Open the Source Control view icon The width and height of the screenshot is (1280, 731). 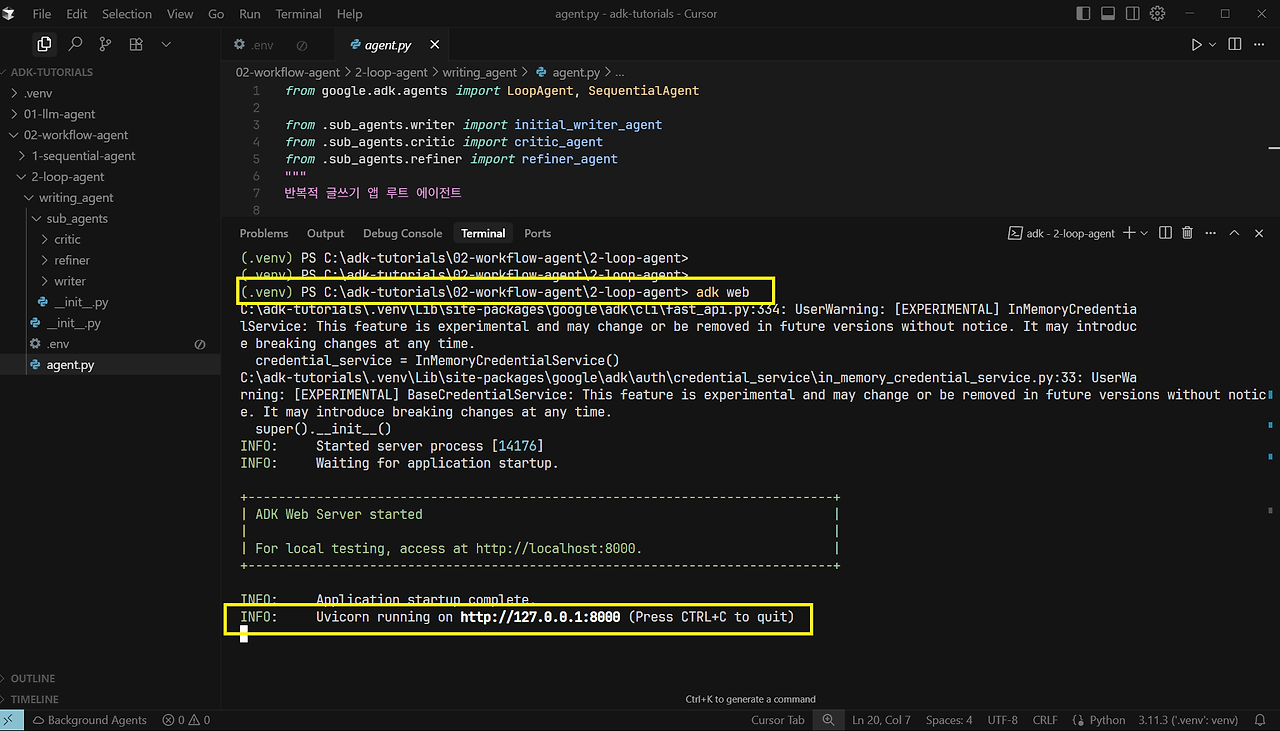click(x=106, y=44)
